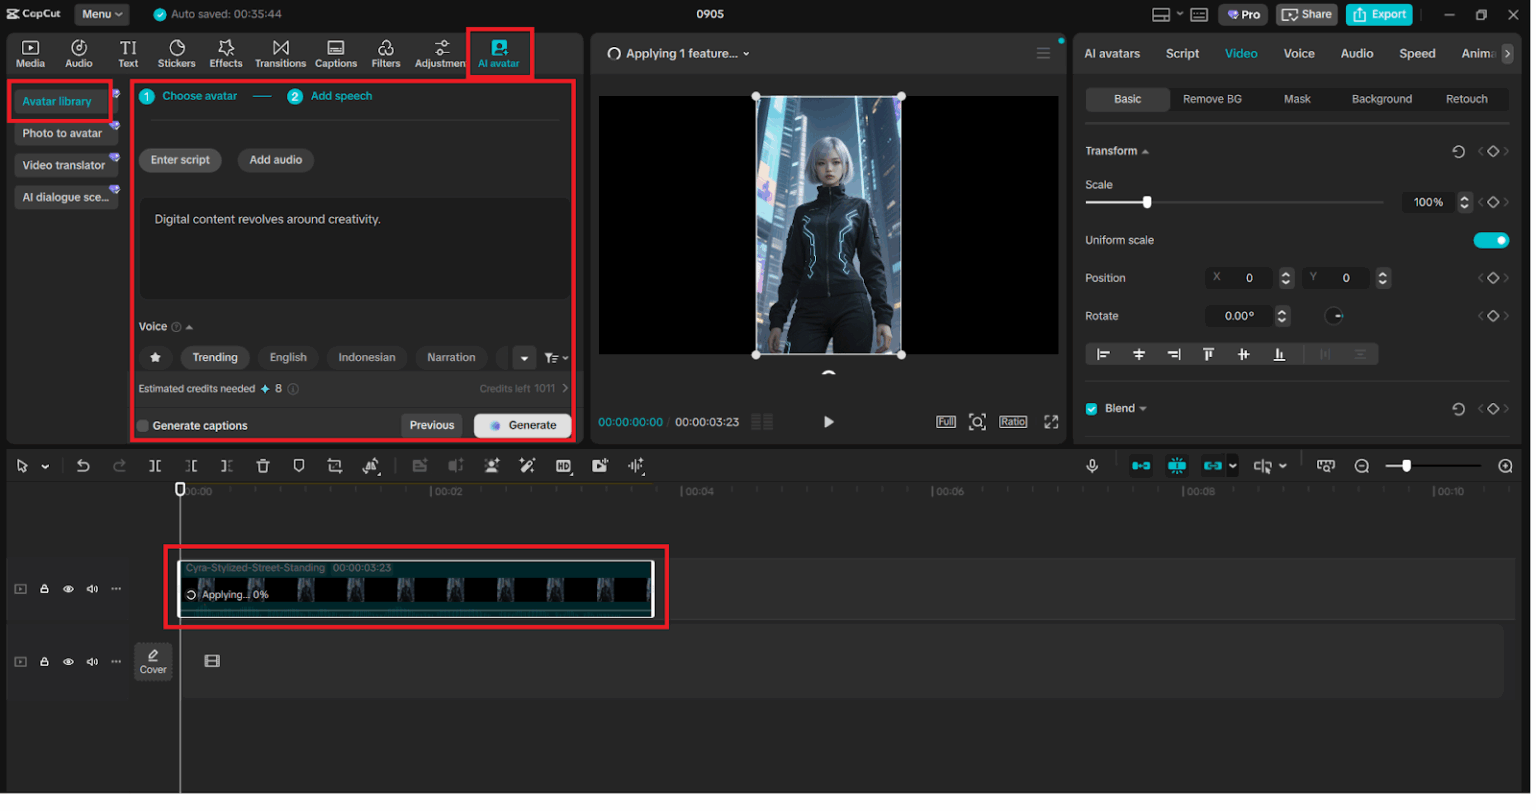This screenshot has width=1536, height=811.
Task: Lock the Cover track
Action: click(x=44, y=663)
